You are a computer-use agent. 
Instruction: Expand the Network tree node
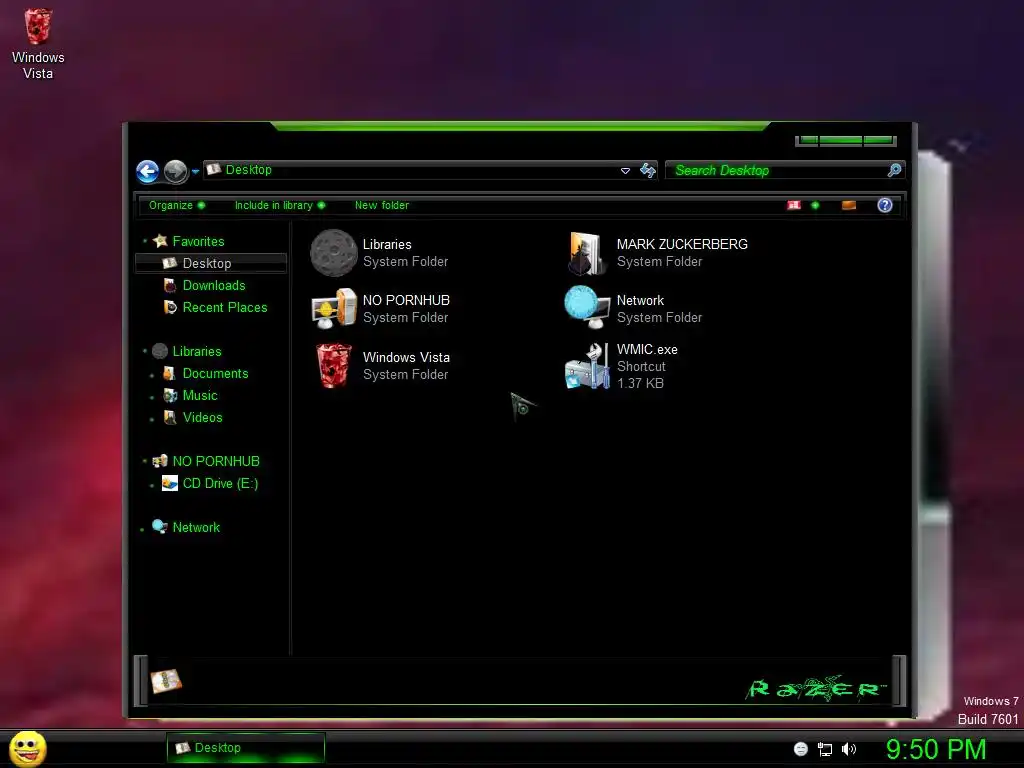pos(142,530)
